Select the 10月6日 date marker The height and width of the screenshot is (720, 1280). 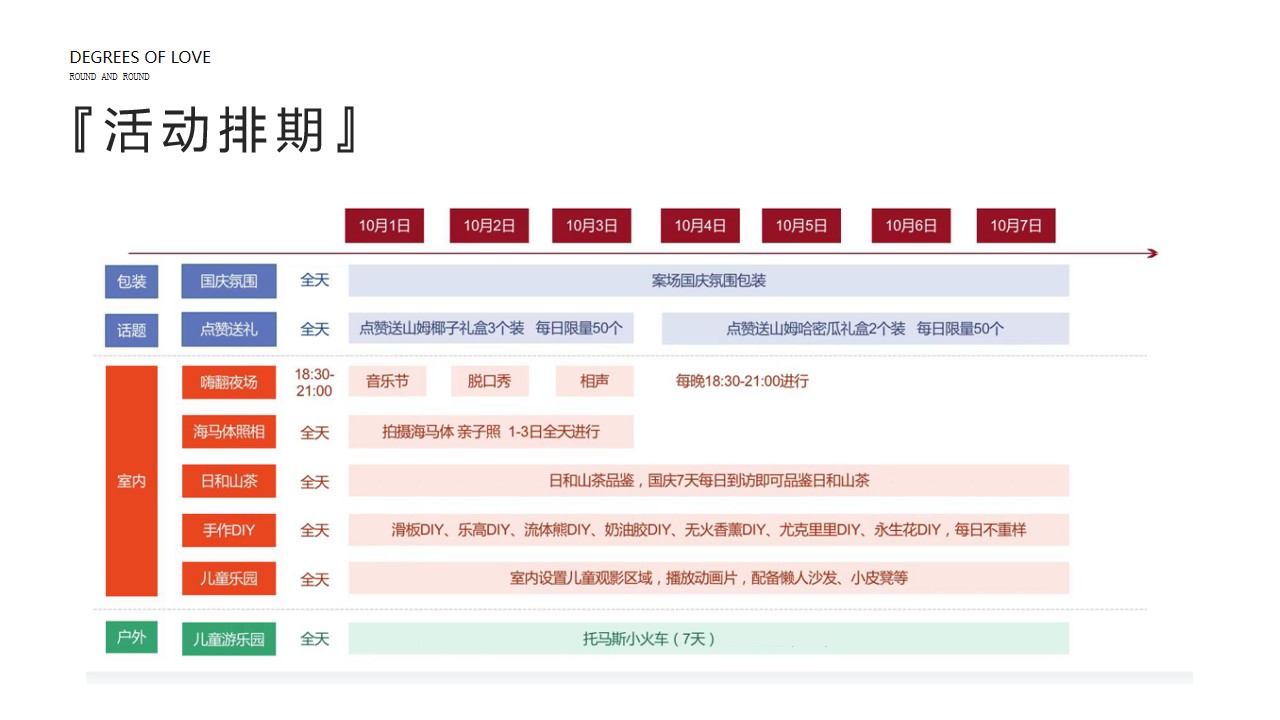click(911, 226)
